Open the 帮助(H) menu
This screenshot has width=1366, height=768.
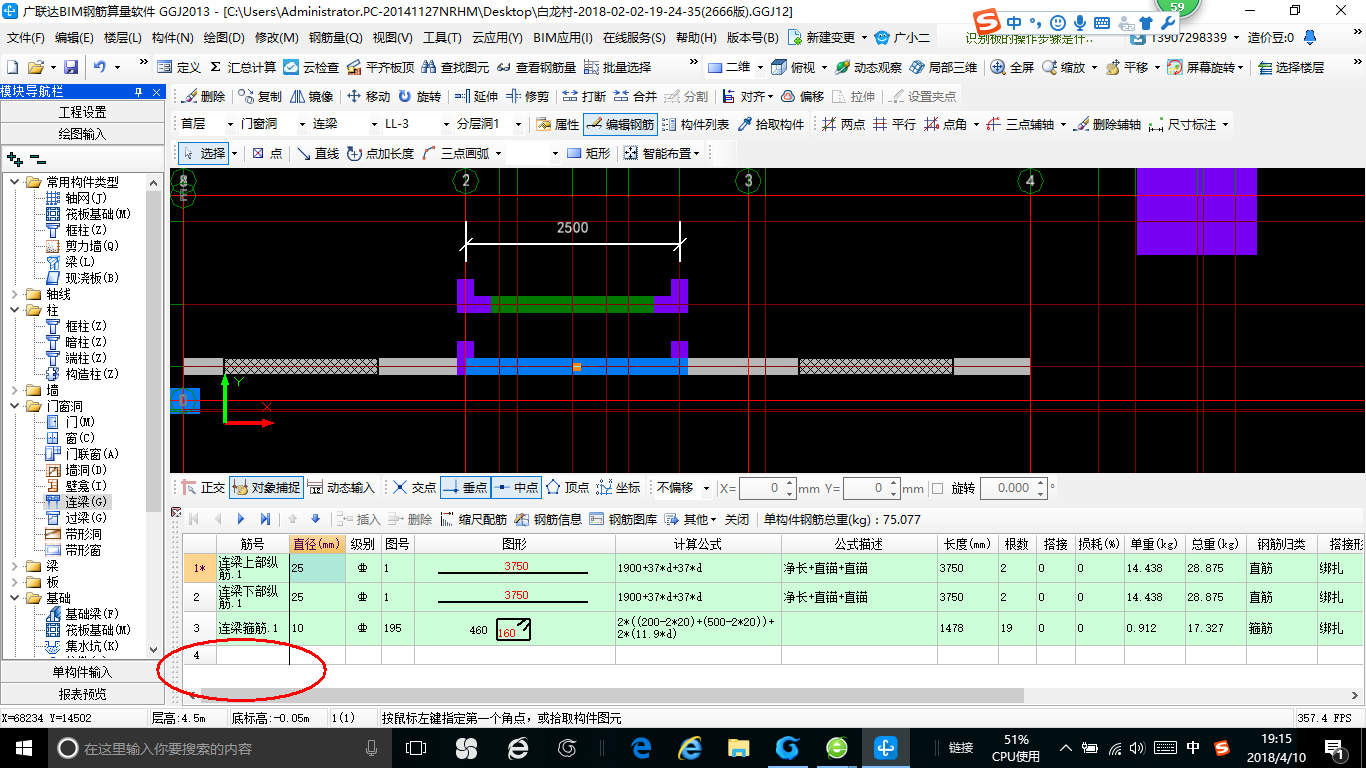click(696, 38)
